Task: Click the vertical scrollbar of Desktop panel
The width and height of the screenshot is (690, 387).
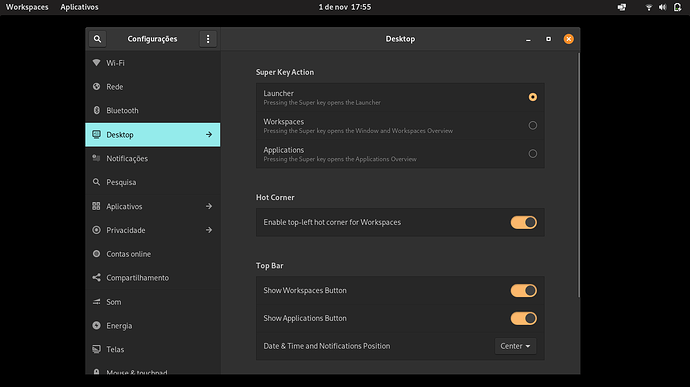Action: click(x=579, y=175)
